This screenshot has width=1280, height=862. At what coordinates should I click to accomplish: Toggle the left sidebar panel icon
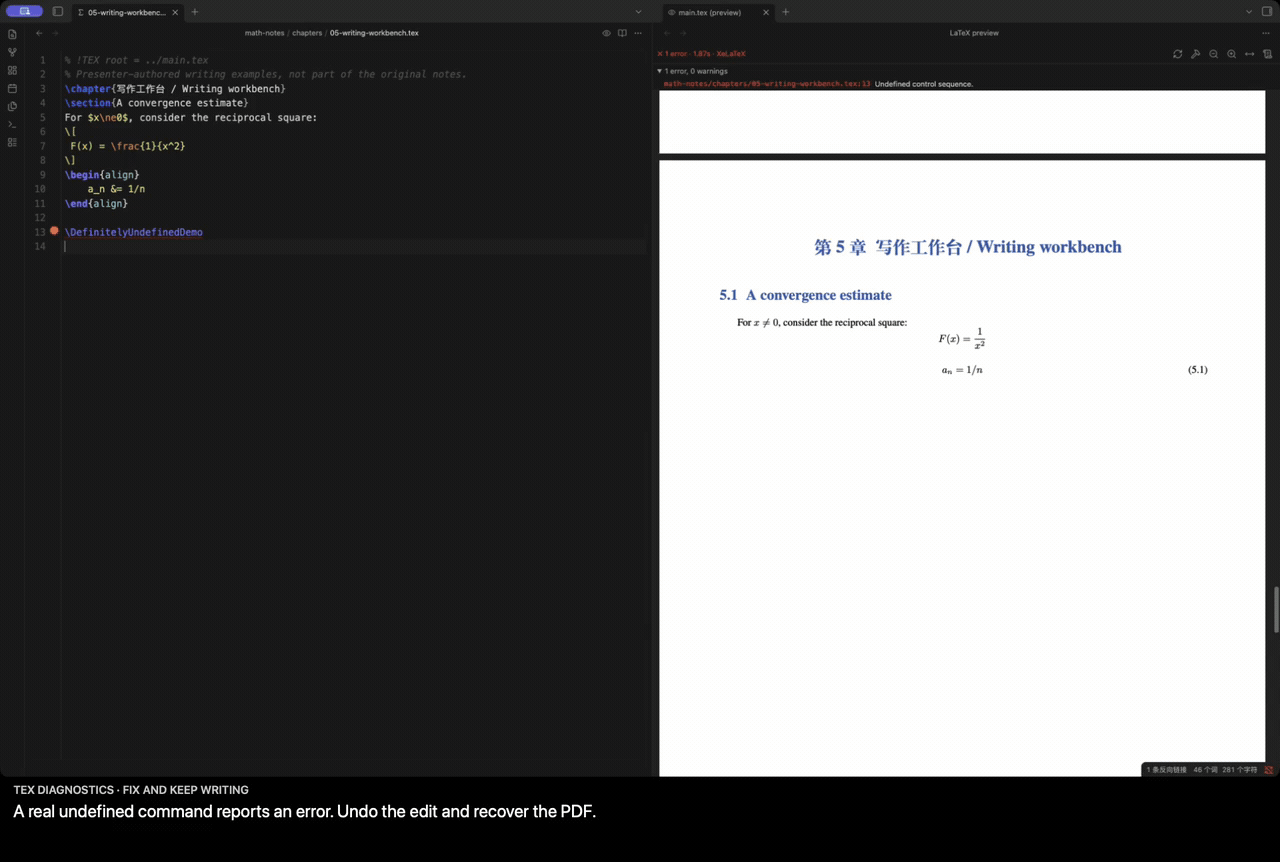tap(57, 12)
